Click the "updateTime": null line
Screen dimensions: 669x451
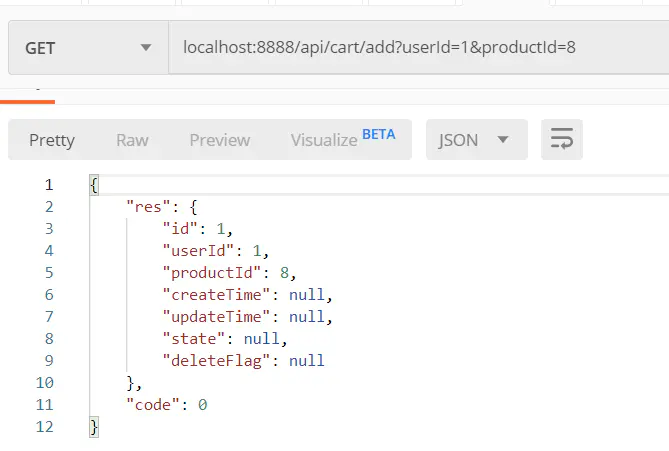click(247, 317)
